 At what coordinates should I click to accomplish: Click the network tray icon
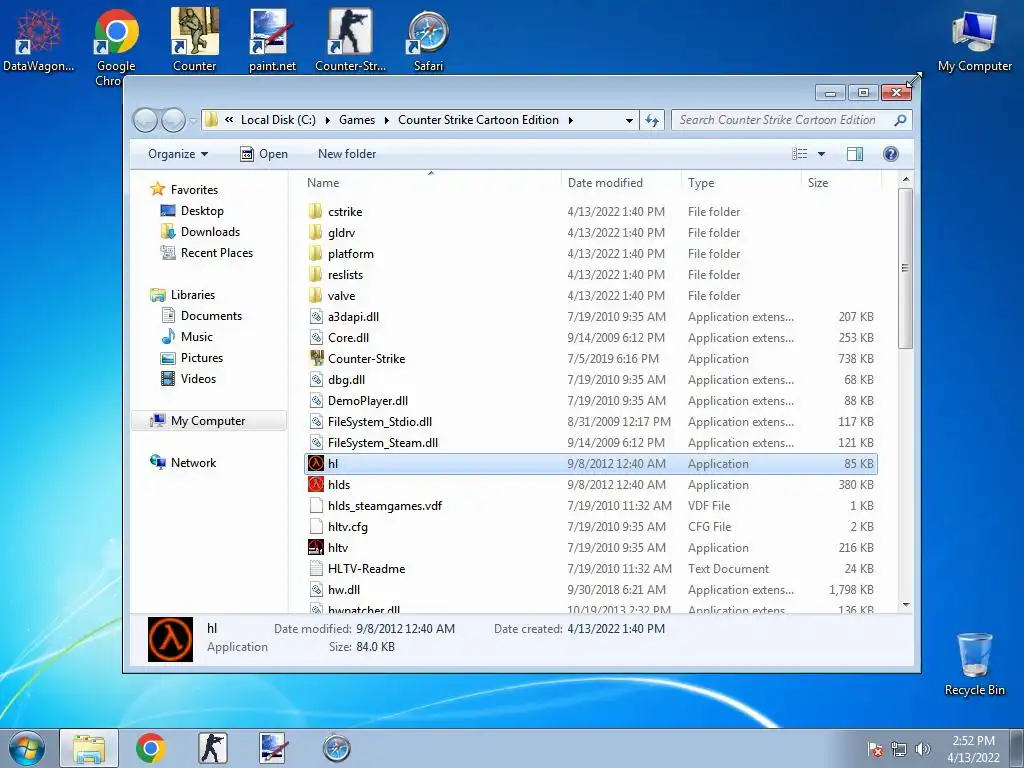899,749
